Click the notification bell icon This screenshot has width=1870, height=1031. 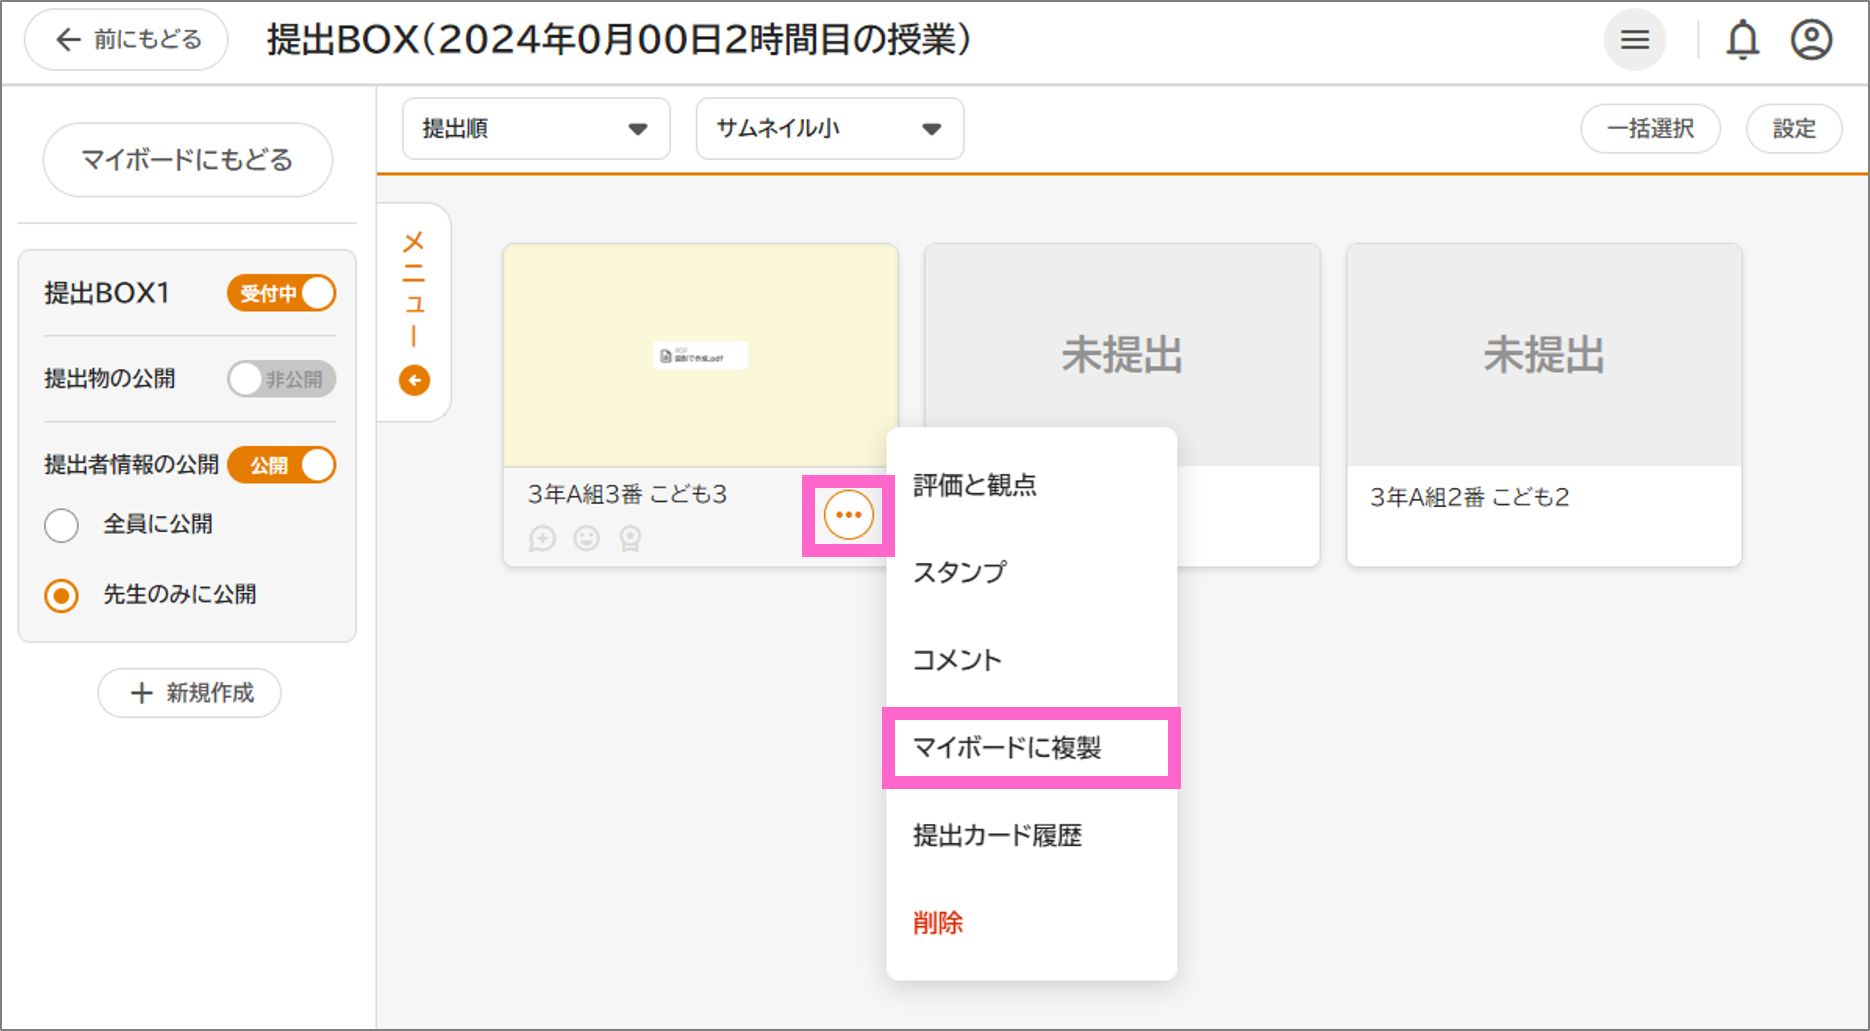1742,40
